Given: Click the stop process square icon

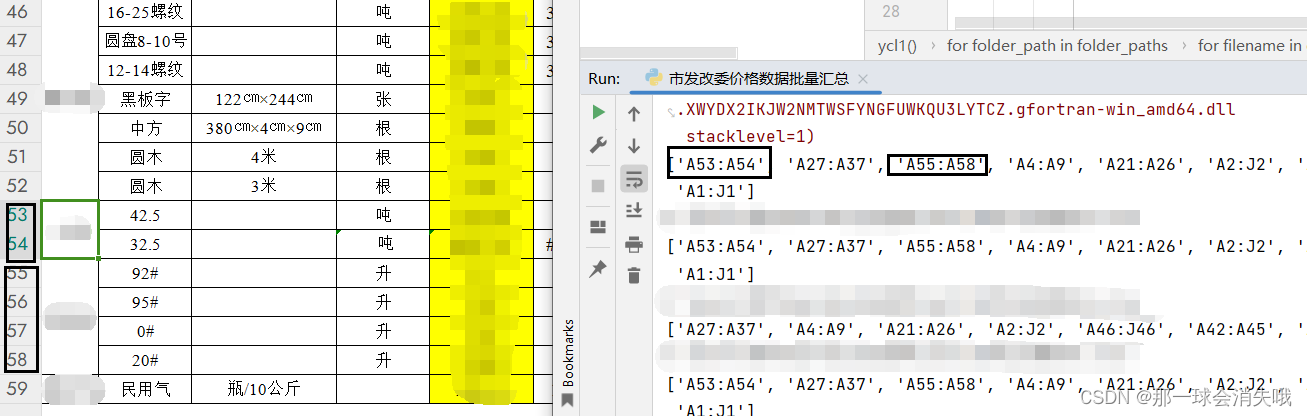Looking at the screenshot, I should coord(599,186).
